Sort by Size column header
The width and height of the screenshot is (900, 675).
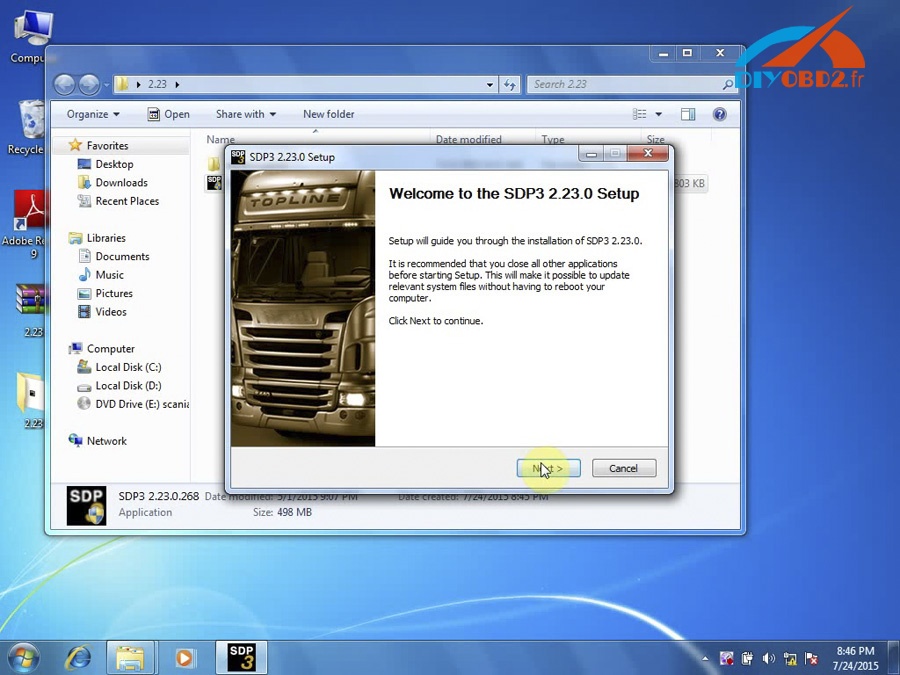655,139
